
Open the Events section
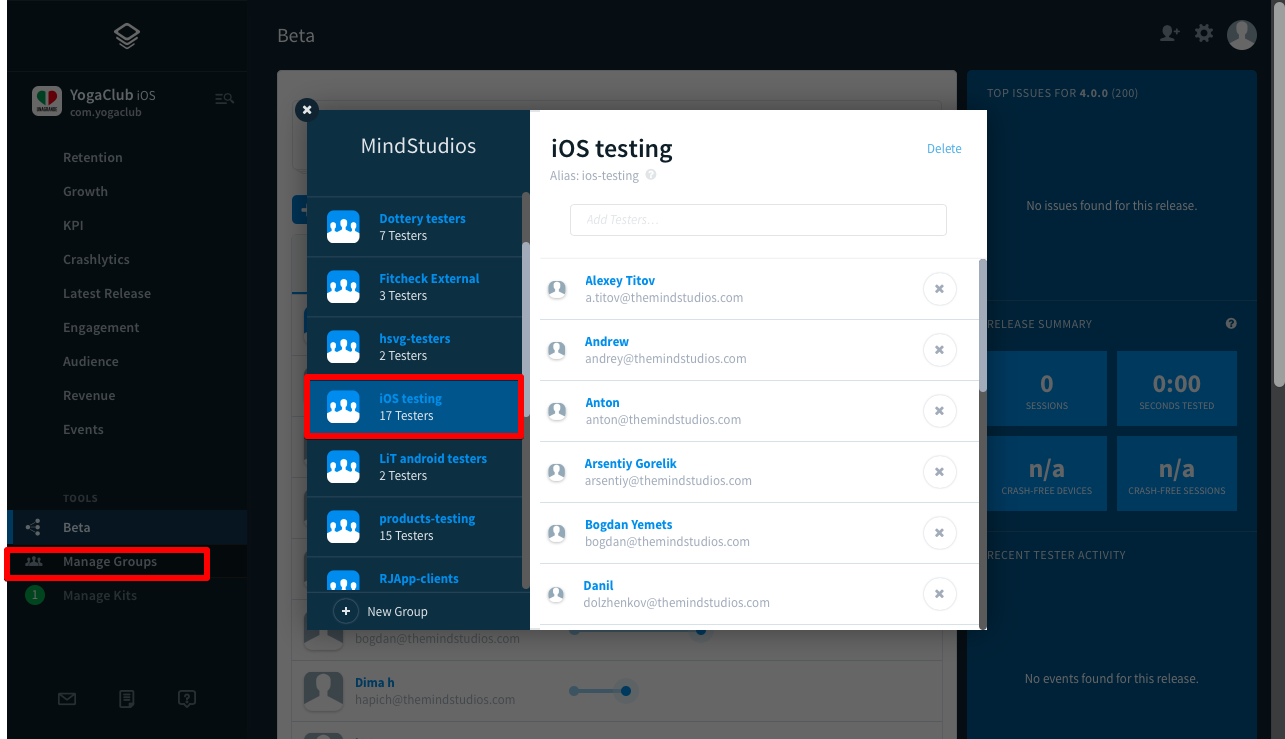click(x=83, y=429)
